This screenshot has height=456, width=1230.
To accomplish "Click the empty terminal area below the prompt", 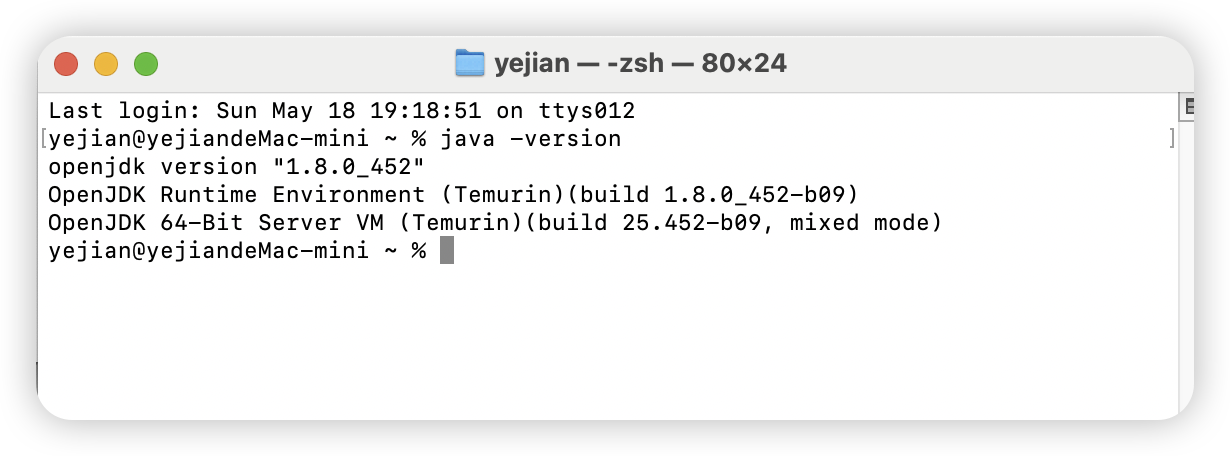I will coord(610,340).
